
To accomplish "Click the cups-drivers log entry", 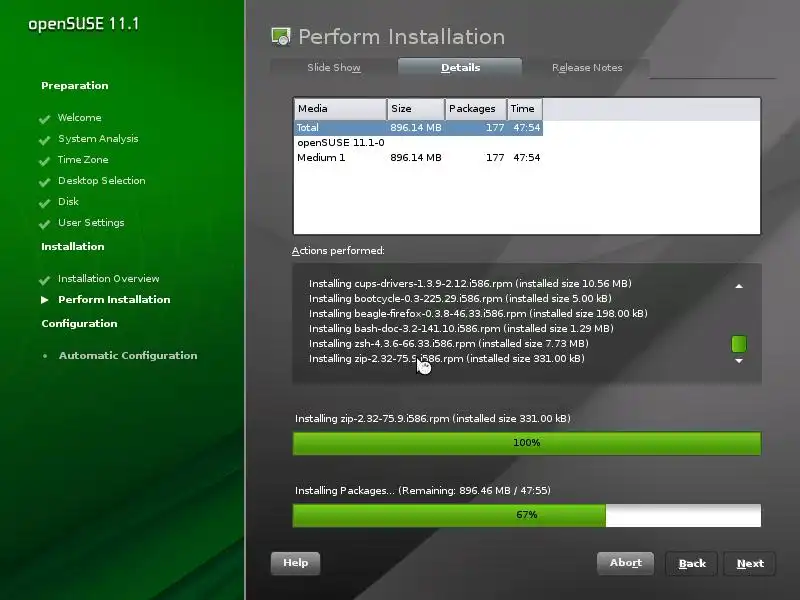I will 470,284.
